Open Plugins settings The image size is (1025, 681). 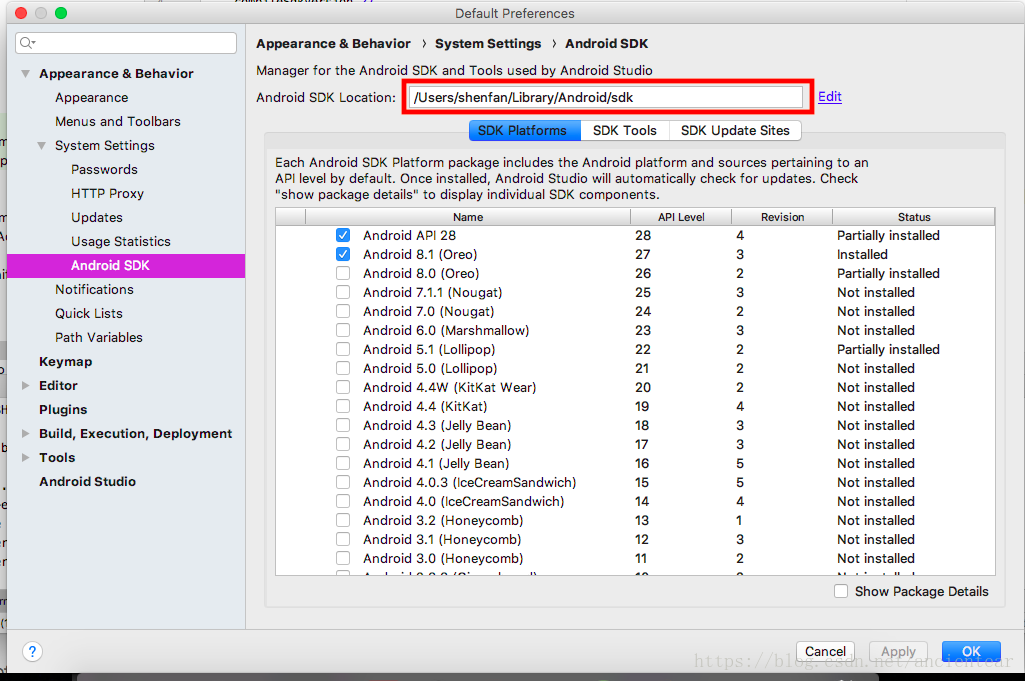[63, 410]
